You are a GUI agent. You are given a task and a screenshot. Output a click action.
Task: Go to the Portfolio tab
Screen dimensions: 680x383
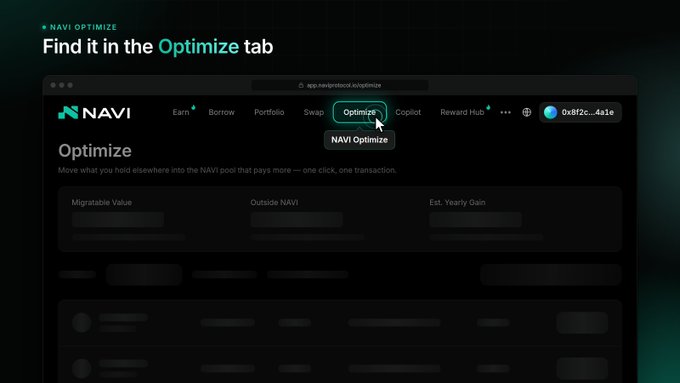(269, 112)
